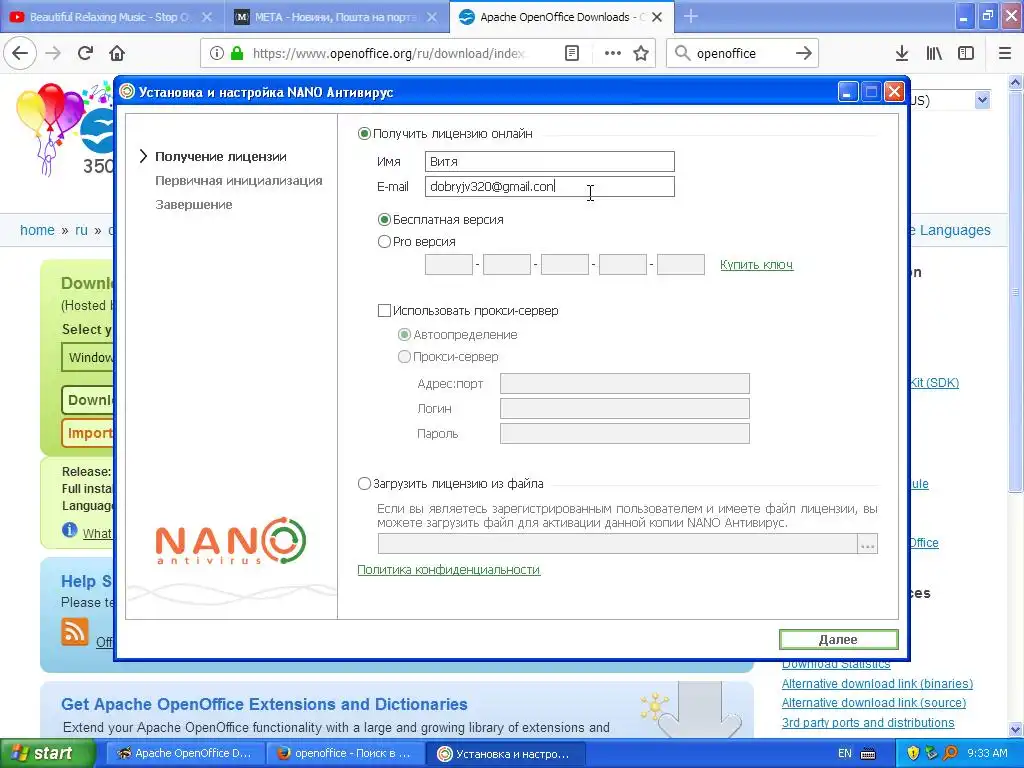Open the keyboard icon in taskbar tray
1024x768 pixels.
click(868, 754)
